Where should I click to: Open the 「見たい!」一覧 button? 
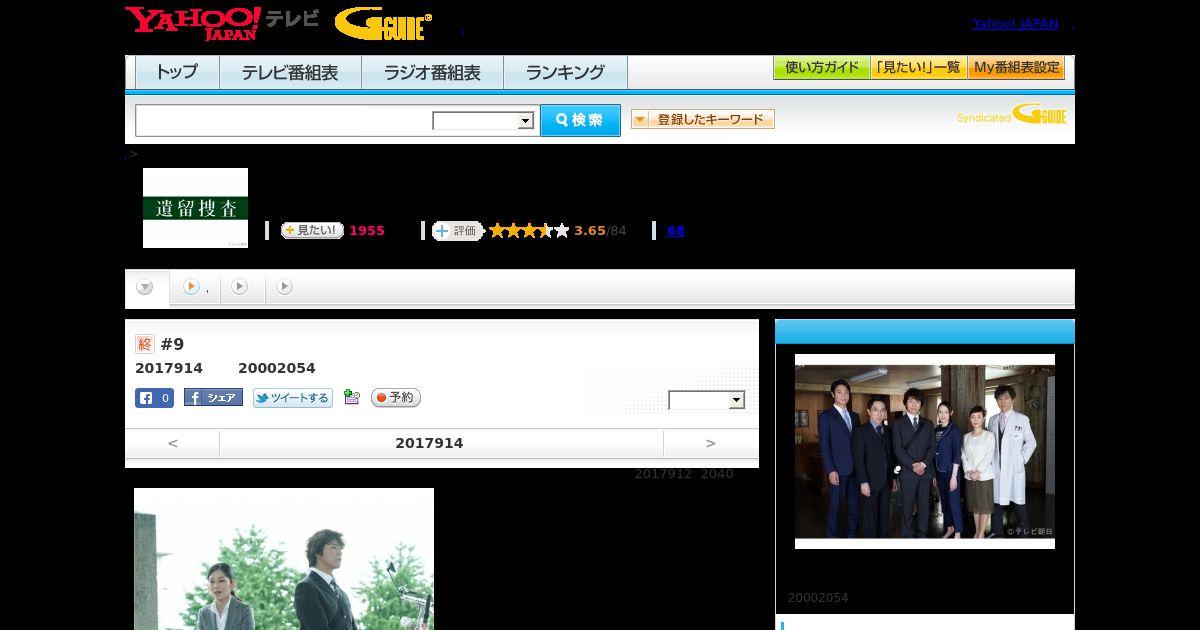point(918,68)
